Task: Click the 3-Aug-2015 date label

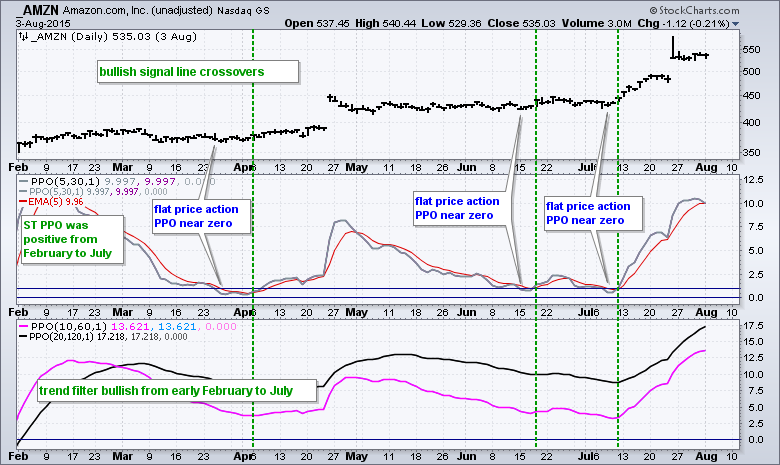Action: point(43,23)
